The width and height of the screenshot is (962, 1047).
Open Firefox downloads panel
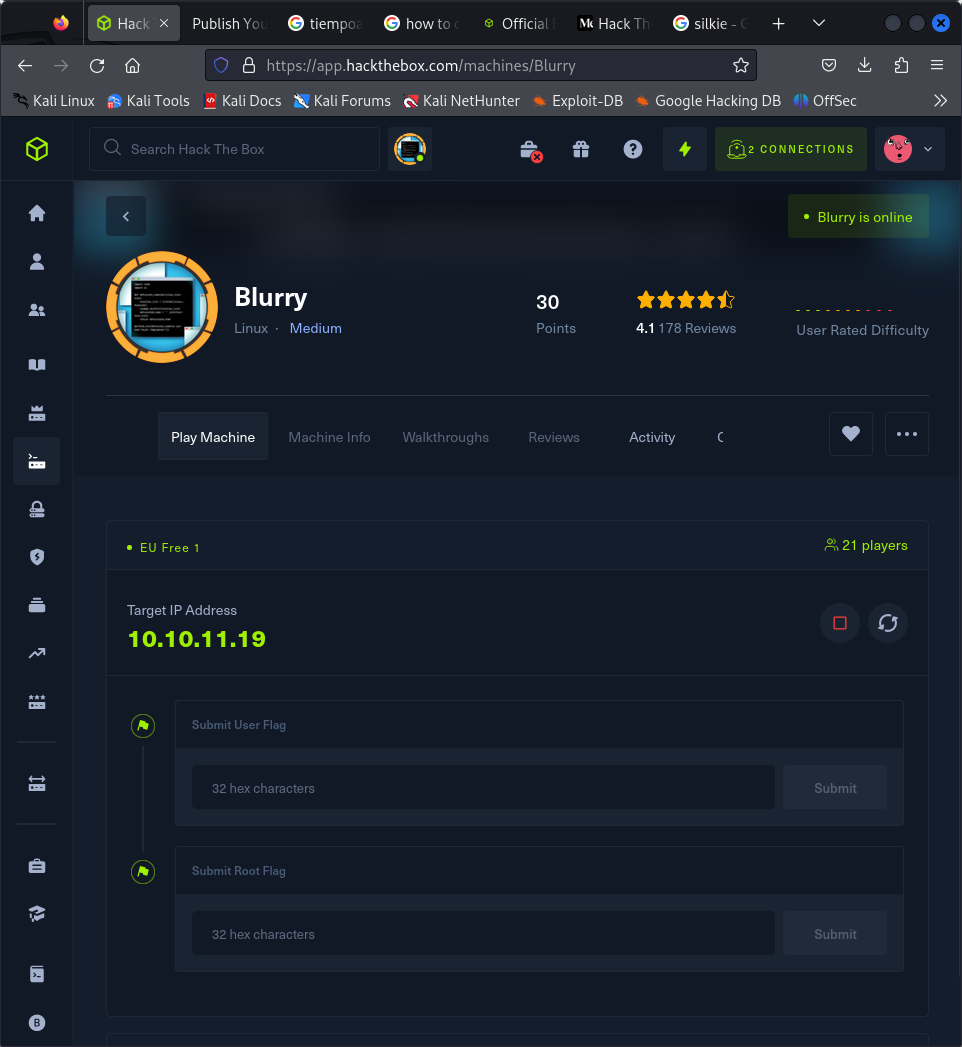(x=865, y=65)
